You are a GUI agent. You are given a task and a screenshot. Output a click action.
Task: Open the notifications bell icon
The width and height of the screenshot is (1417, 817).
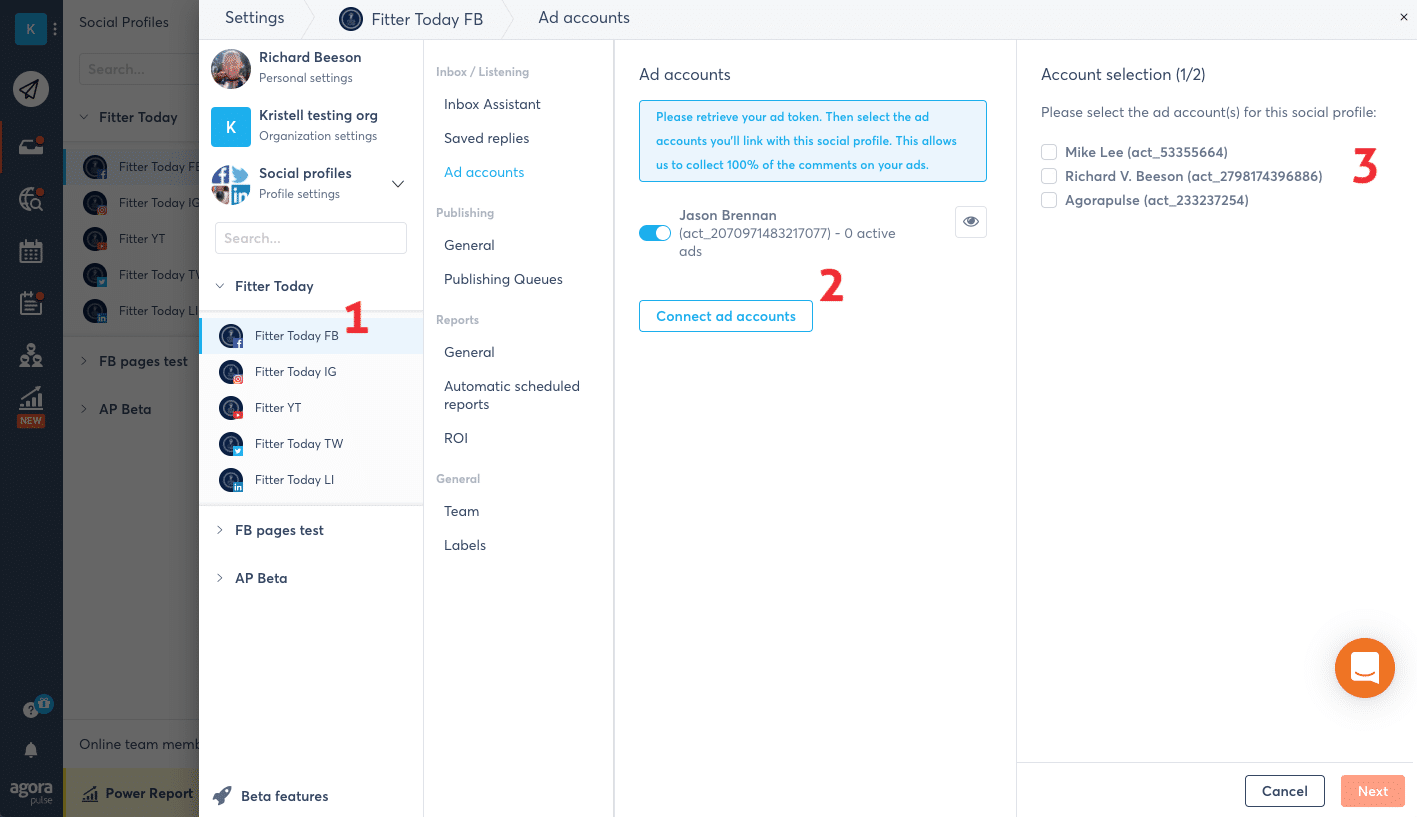(31, 750)
